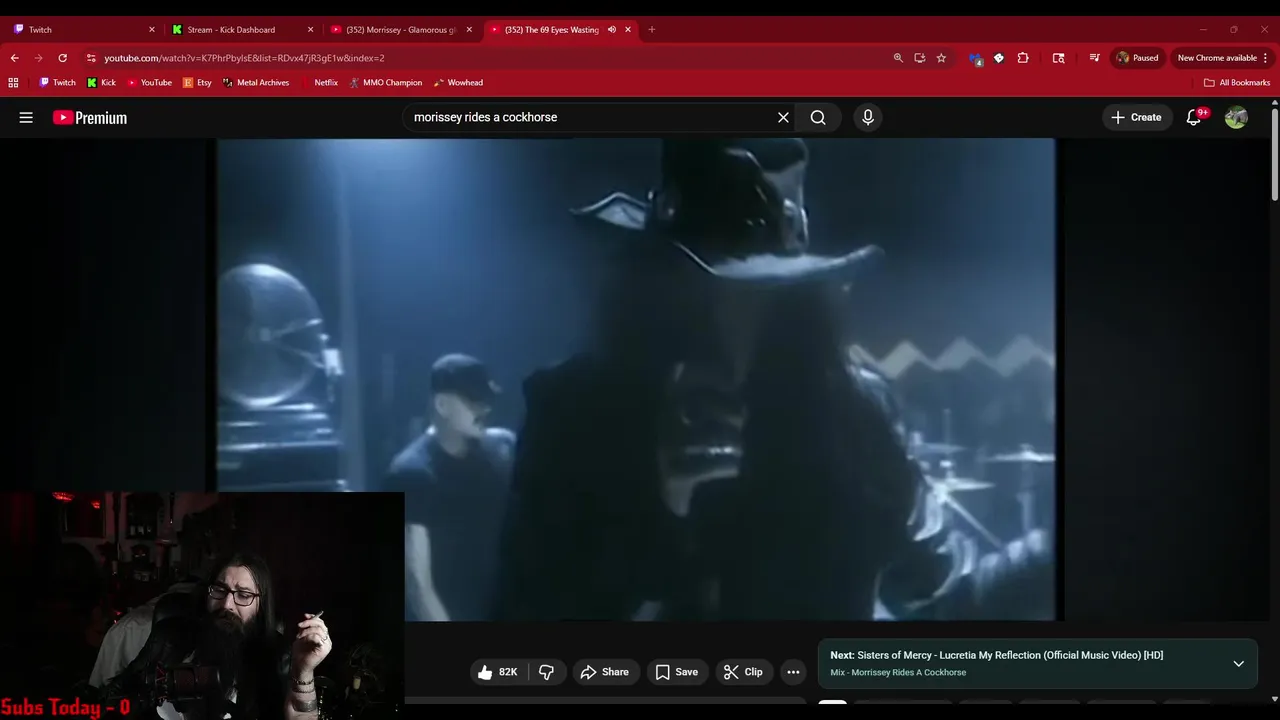This screenshot has width=1280, height=720.
Task: Click the zoom magnifier in address bar
Action: click(x=898, y=58)
